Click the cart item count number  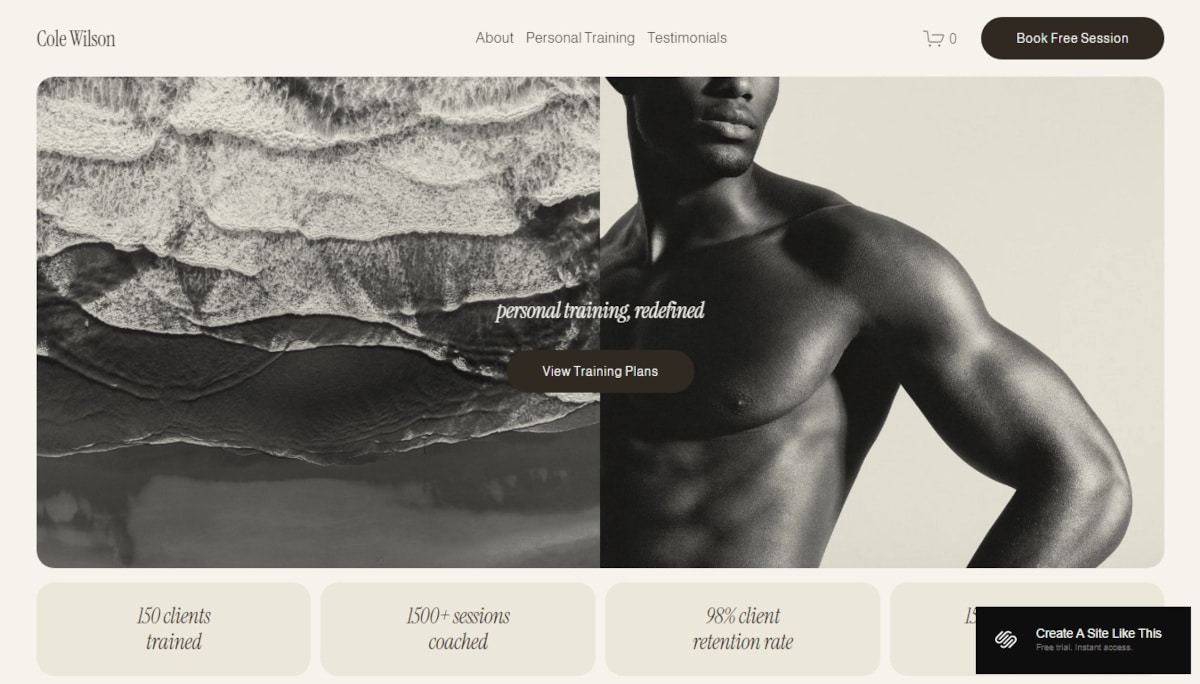click(x=953, y=39)
